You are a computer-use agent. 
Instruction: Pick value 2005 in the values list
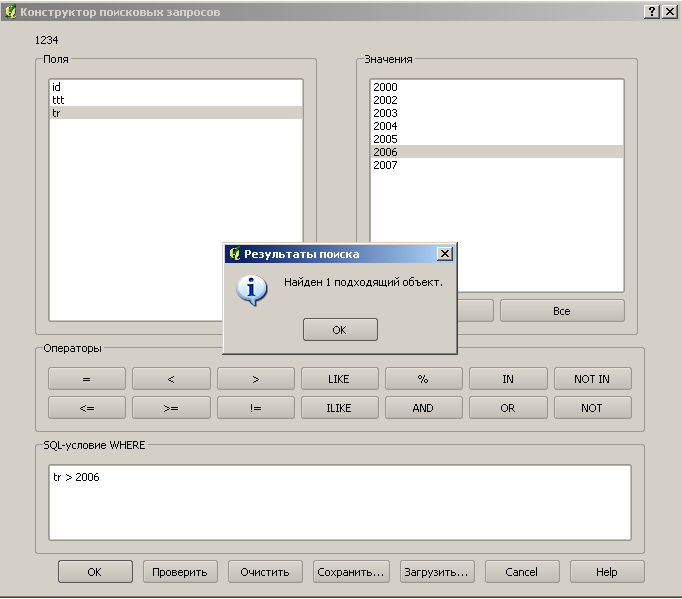pos(497,139)
